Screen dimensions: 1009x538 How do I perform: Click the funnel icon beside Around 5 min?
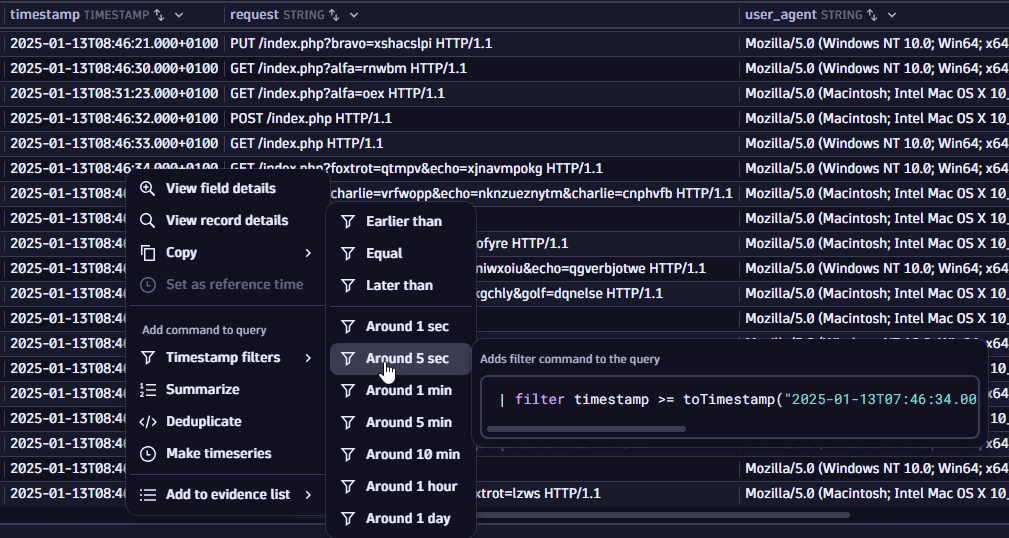[347, 423]
